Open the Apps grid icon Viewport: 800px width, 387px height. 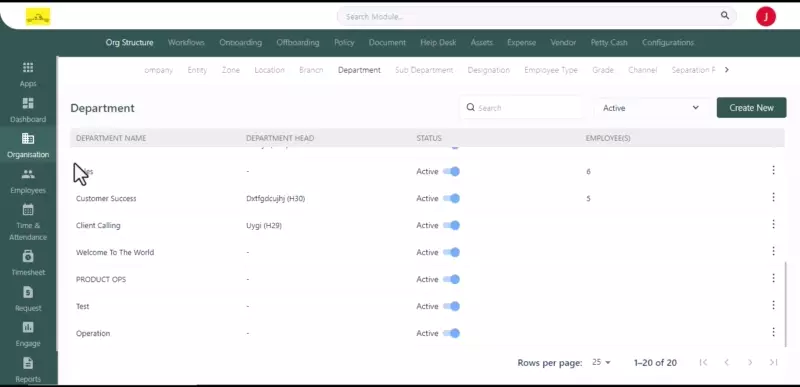point(28,67)
